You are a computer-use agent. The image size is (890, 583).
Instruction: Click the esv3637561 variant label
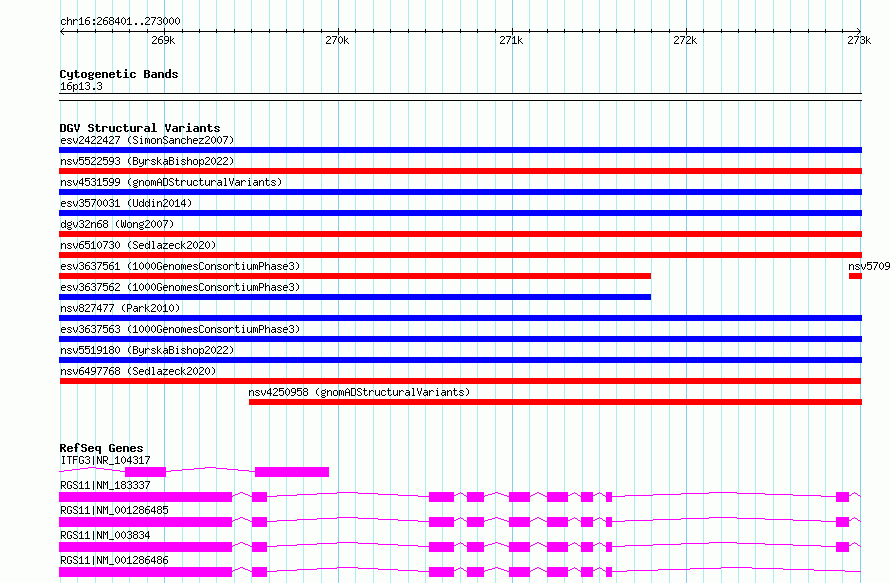pyautogui.click(x=180, y=266)
